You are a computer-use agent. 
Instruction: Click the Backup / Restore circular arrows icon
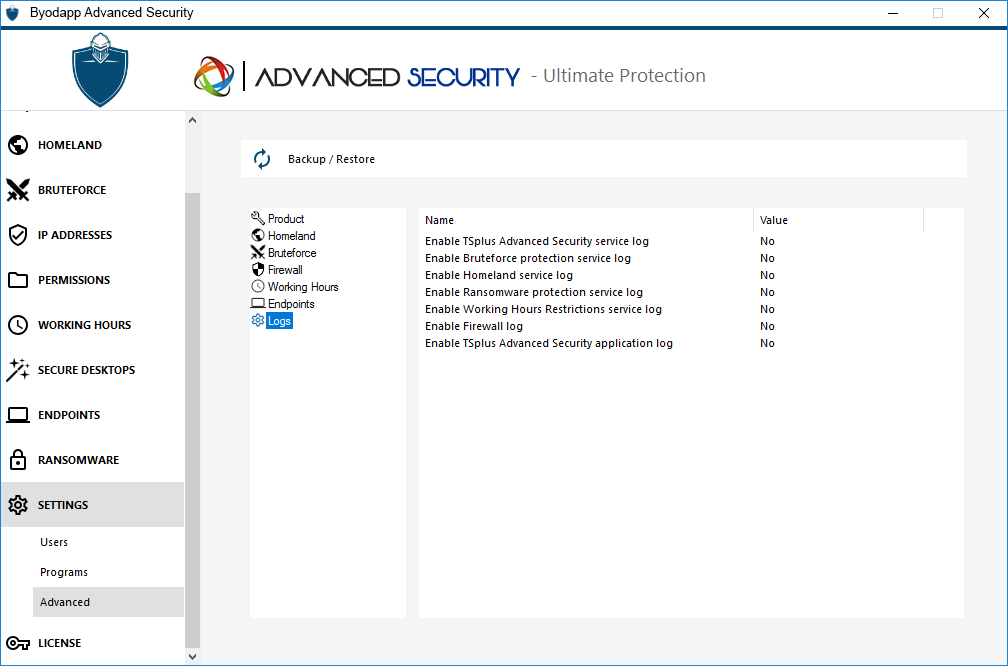click(262, 159)
